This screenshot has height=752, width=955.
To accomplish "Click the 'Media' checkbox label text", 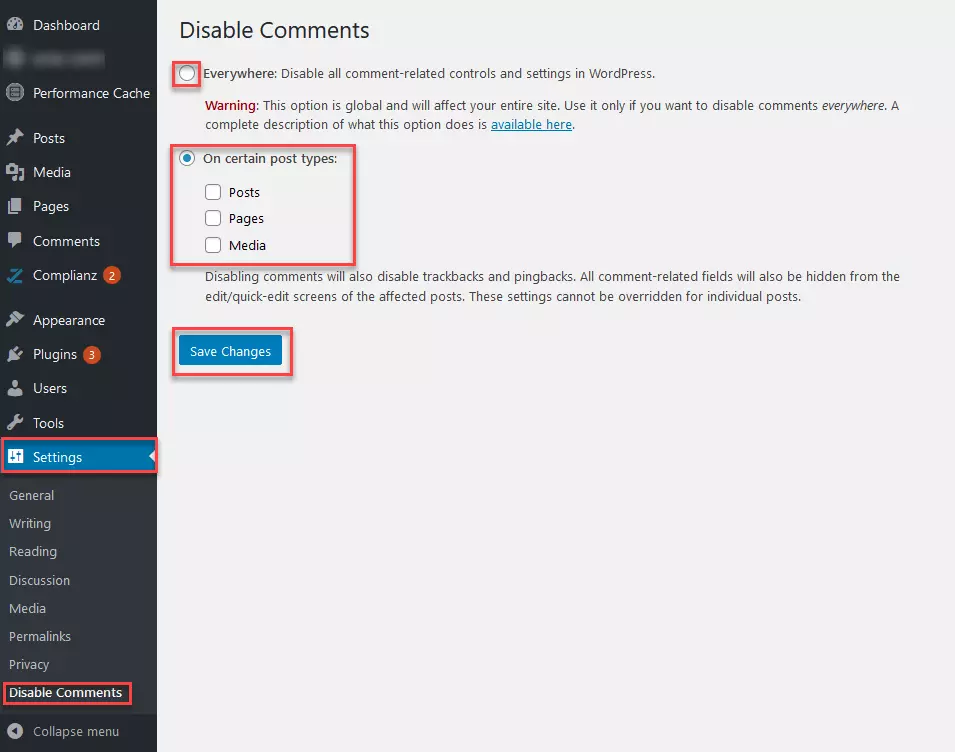I will [x=247, y=245].
